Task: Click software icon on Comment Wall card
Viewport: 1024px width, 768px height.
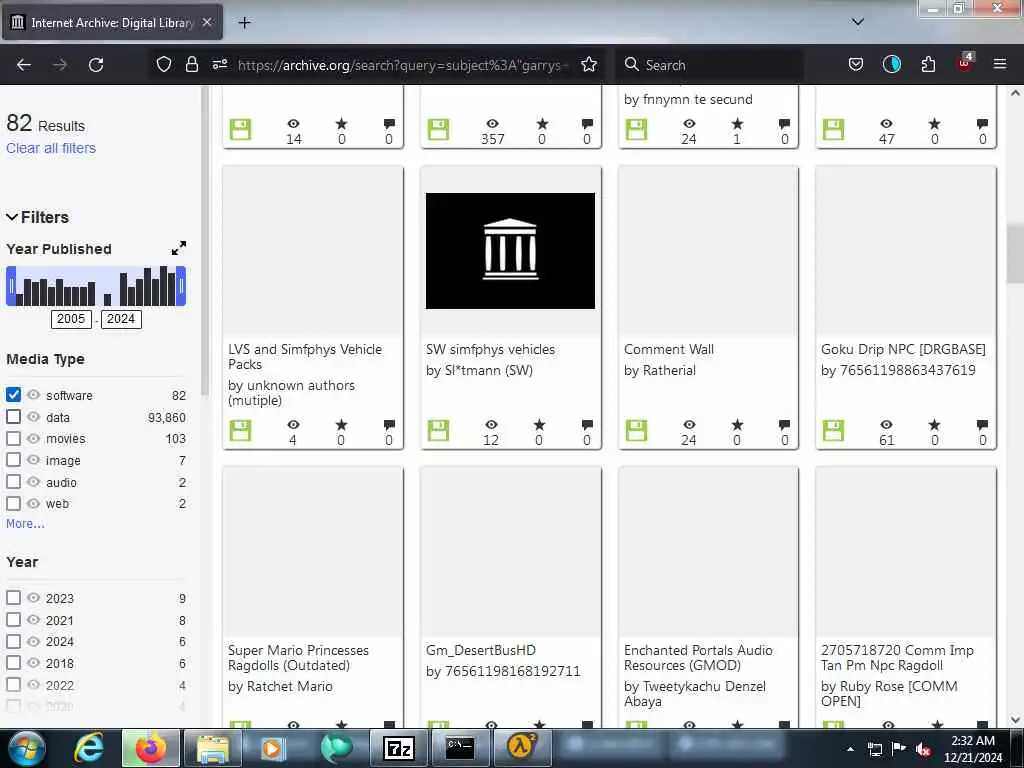Action: point(636,430)
